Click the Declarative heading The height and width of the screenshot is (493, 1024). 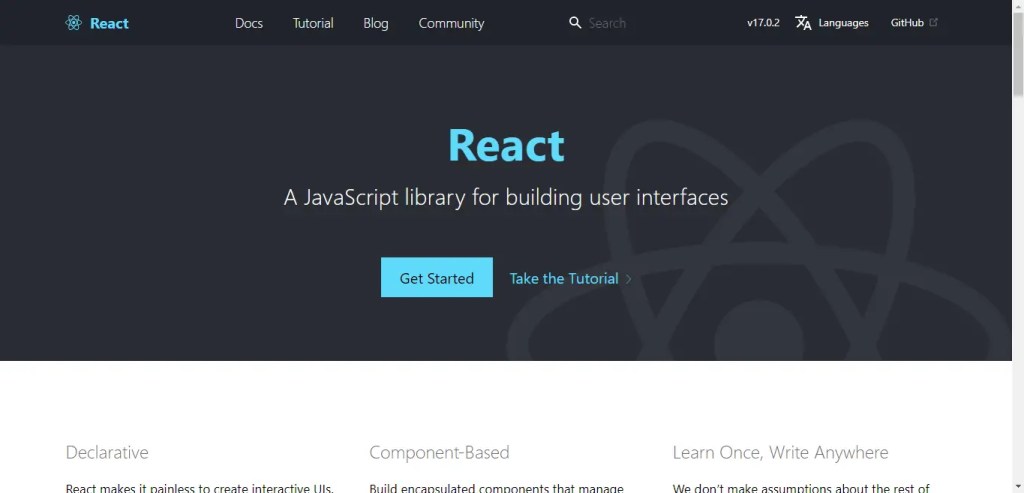[x=107, y=453]
